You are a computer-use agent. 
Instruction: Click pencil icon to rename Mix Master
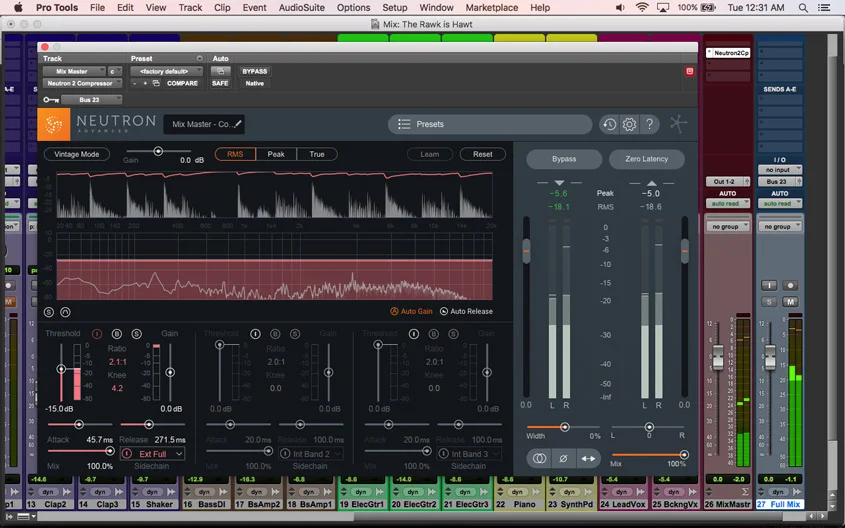click(x=237, y=124)
